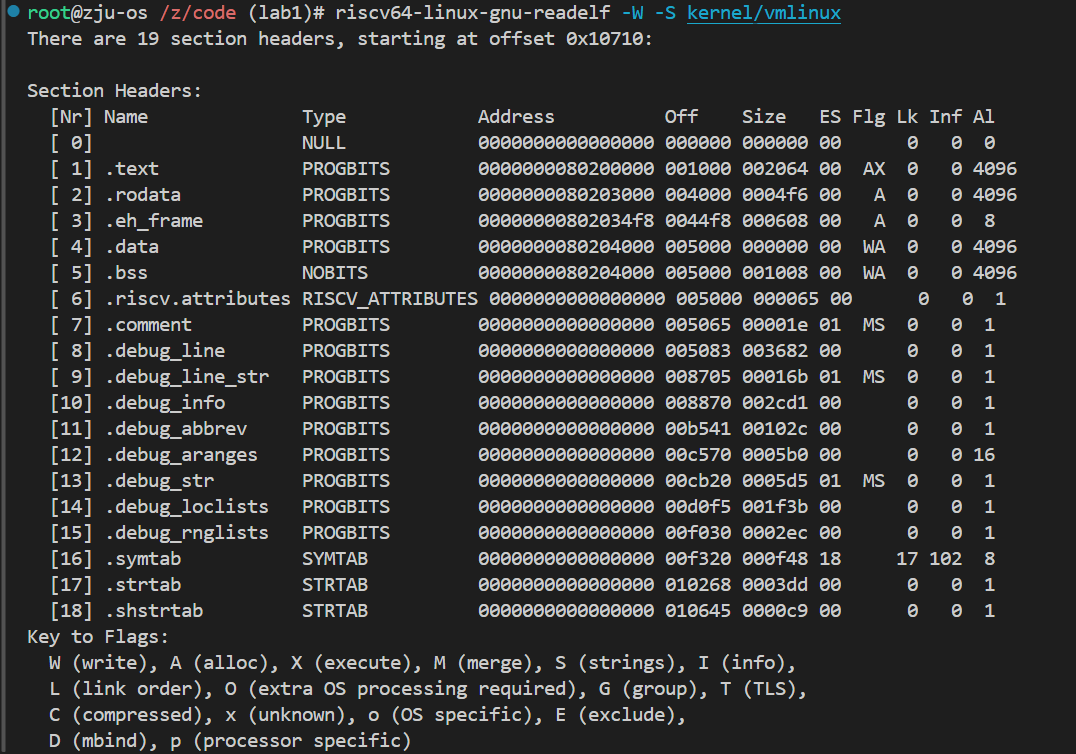
Task: Click the .rodata section row name
Action: click(x=143, y=195)
